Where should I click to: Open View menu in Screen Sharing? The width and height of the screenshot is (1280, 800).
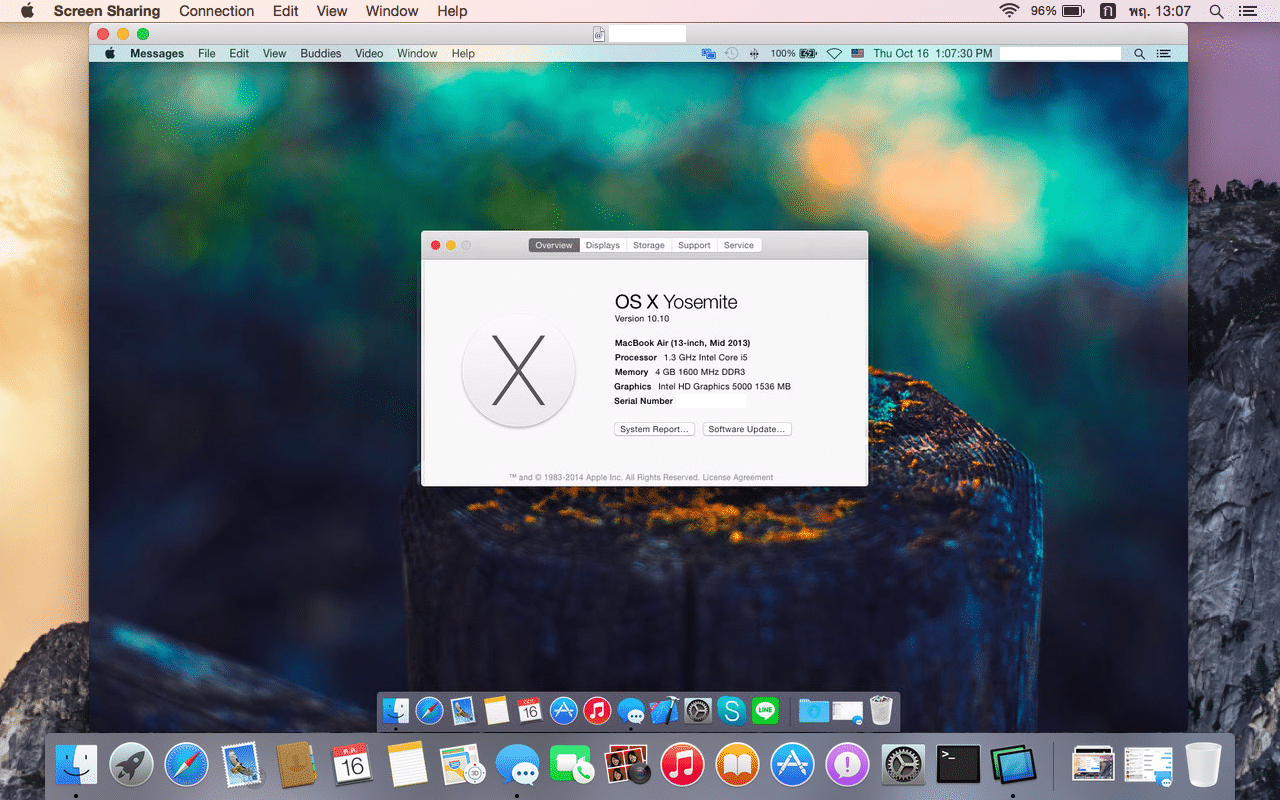(332, 11)
